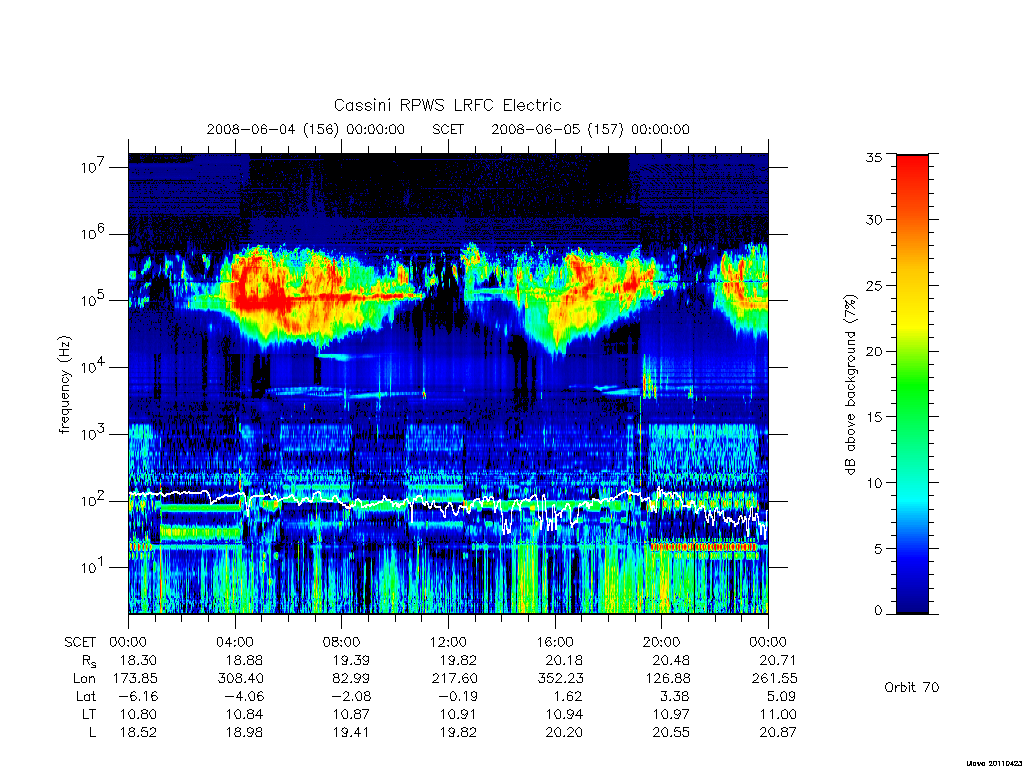
Task: Click the "Lon" row label
Action: [84, 679]
